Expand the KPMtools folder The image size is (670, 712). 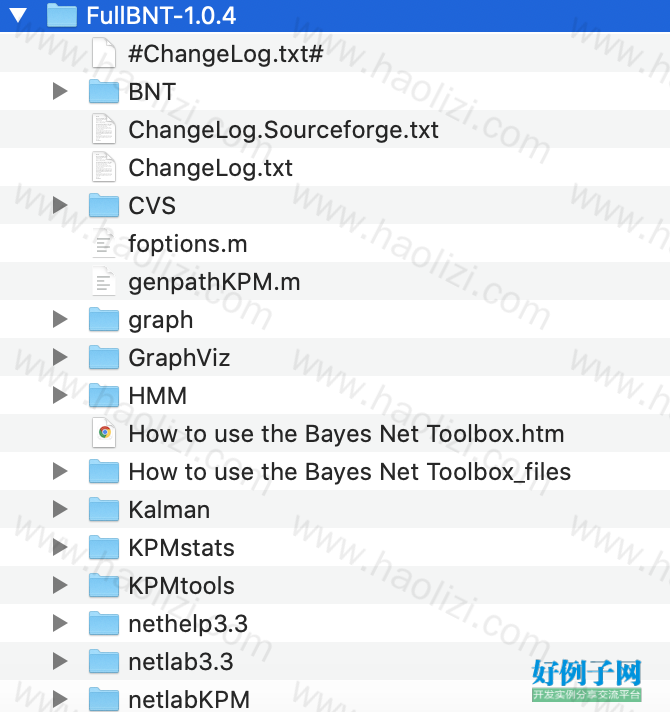[x=60, y=585]
